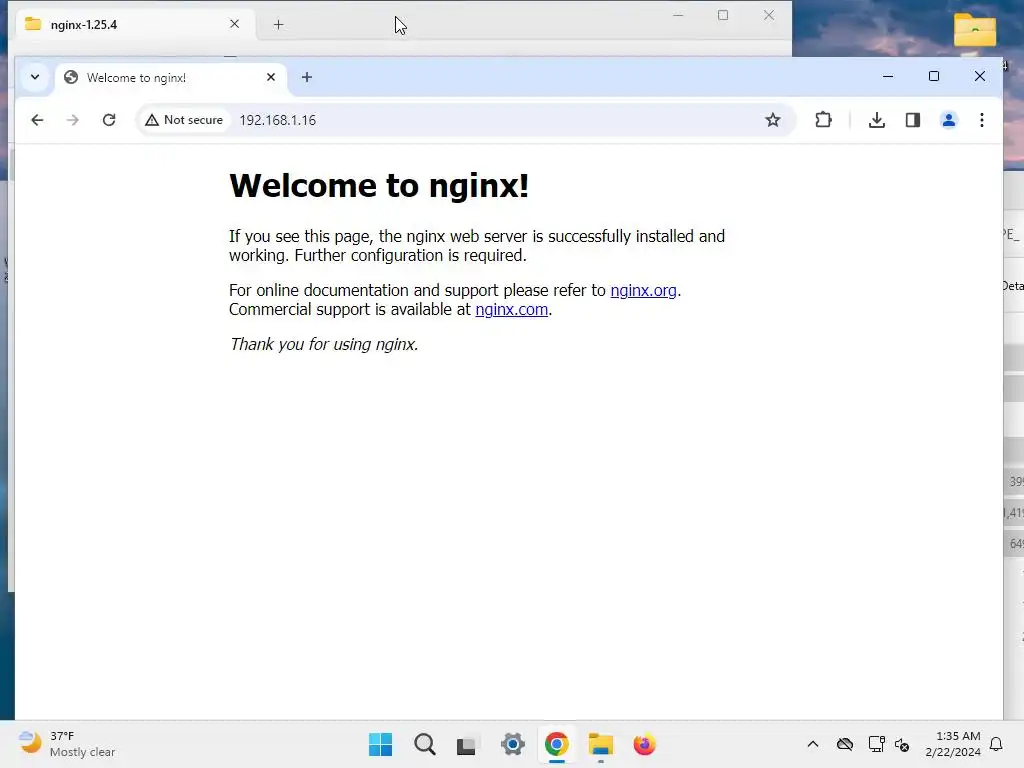
Task: Follow the nginx.com link
Action: coord(511,310)
